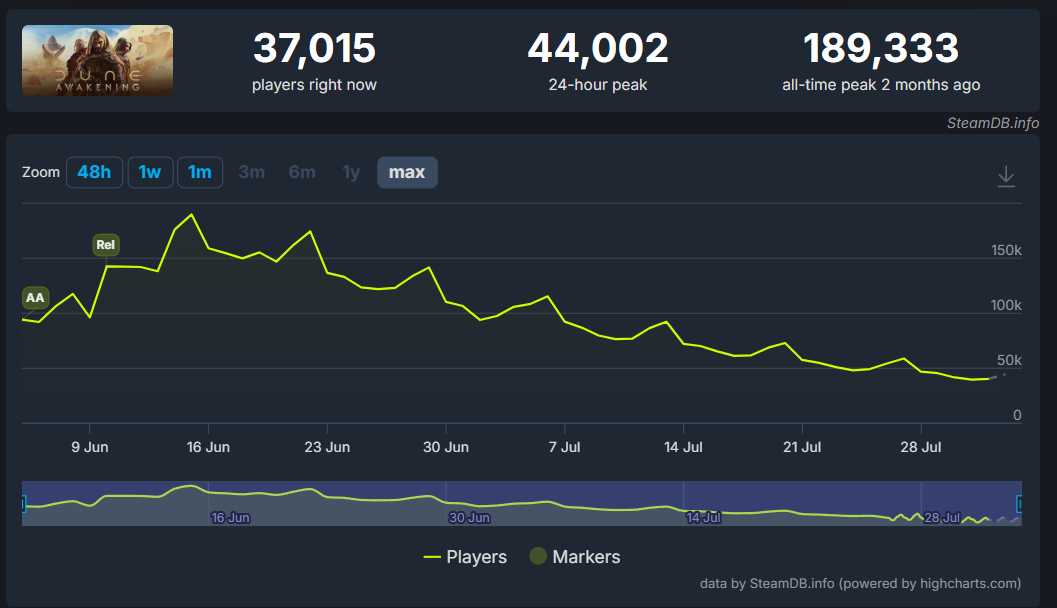Screen dimensions: 1057x608
Task: Click the all-time peak 2 months ago label
Action: [x=881, y=85]
